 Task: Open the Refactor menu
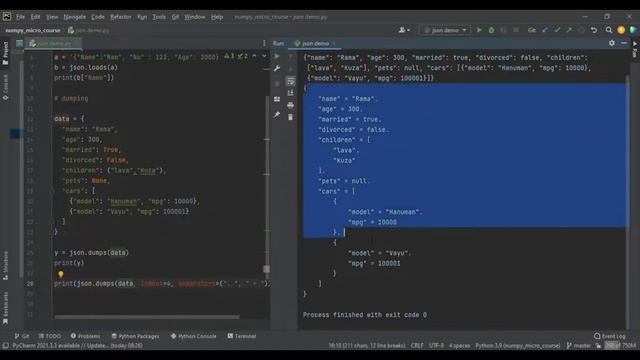(x=121, y=17)
